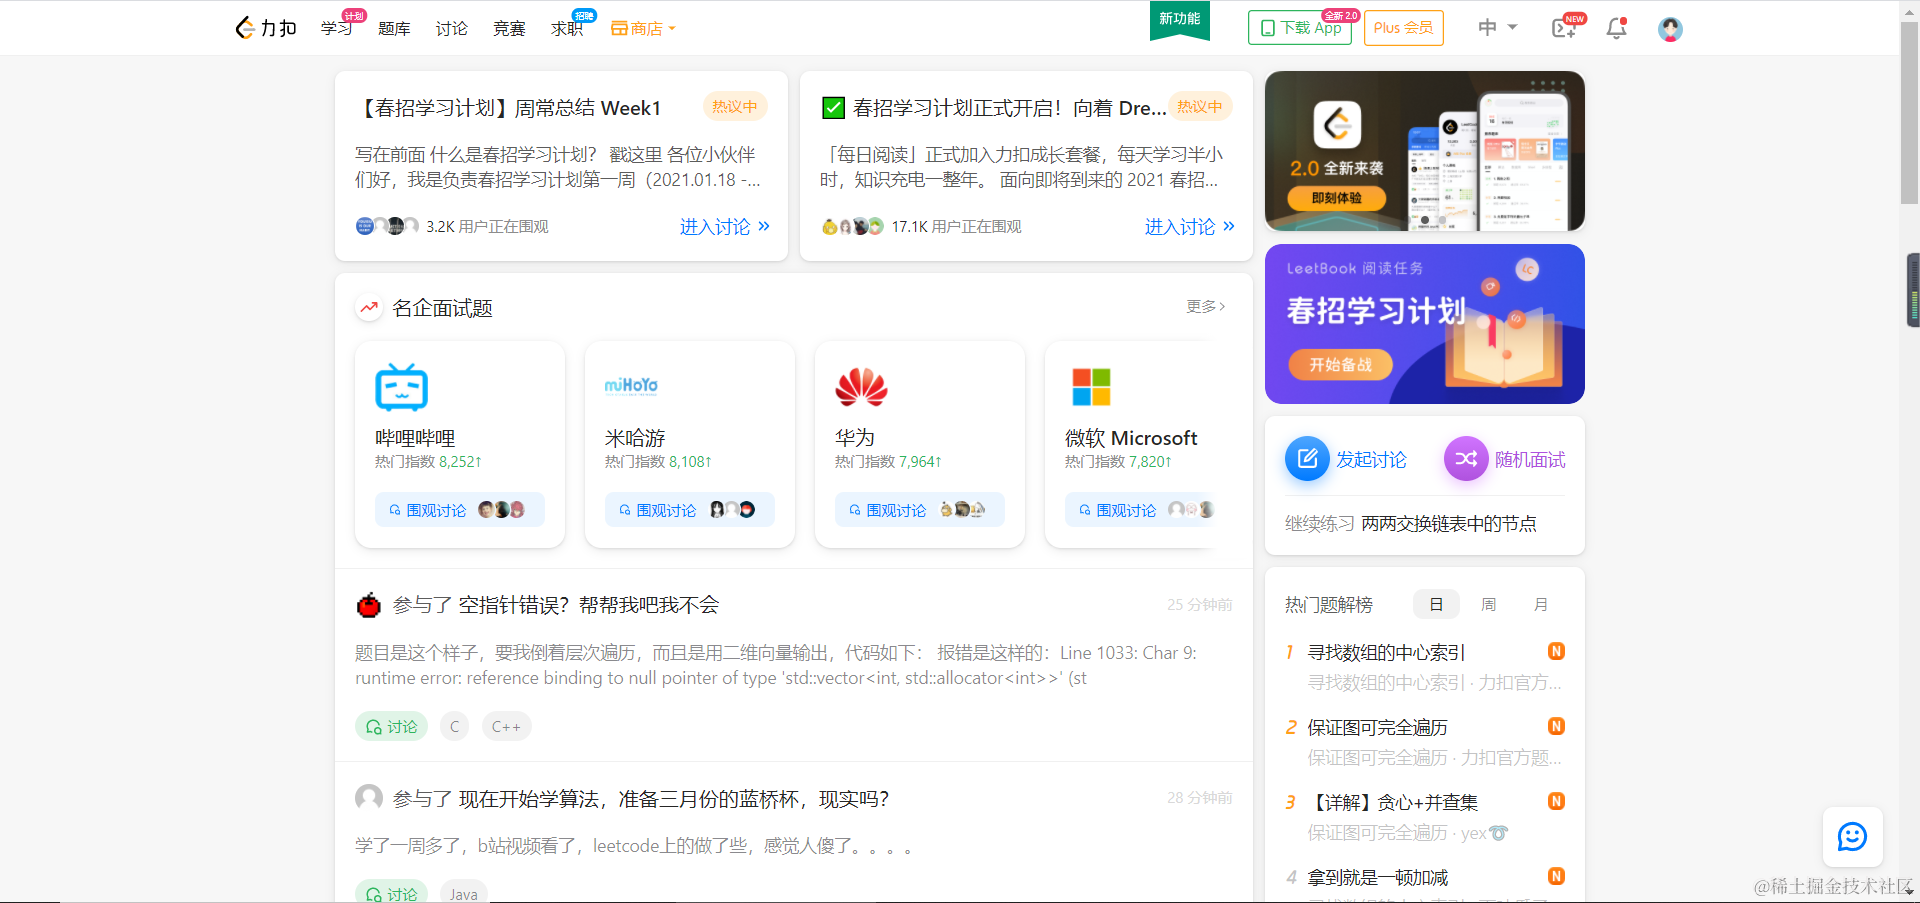Viewport: 1920px width, 903px height.
Task: Click the 发起讨论 pencil icon
Action: 1307,459
